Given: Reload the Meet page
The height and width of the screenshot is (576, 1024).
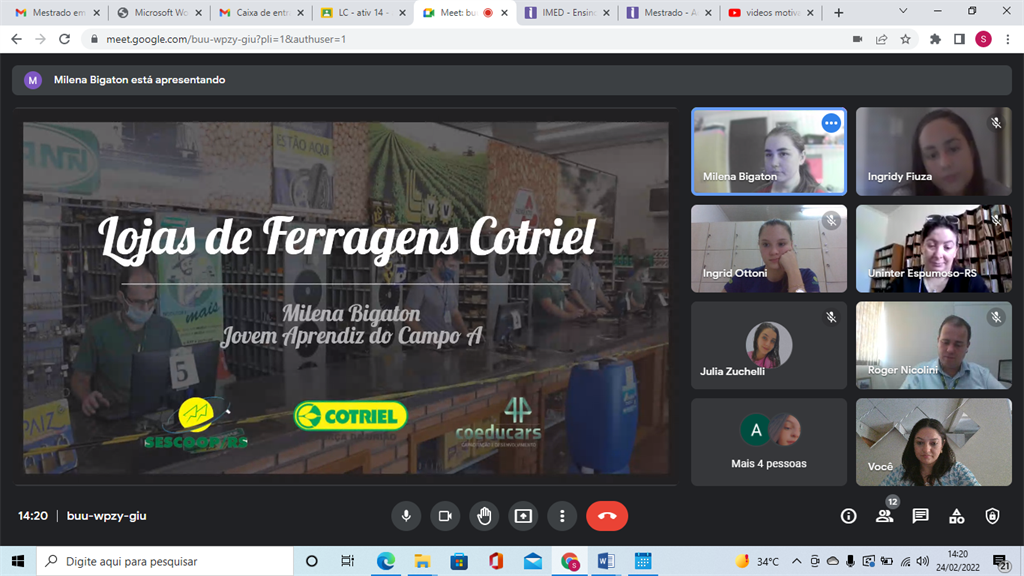Looking at the screenshot, I should pos(64,39).
